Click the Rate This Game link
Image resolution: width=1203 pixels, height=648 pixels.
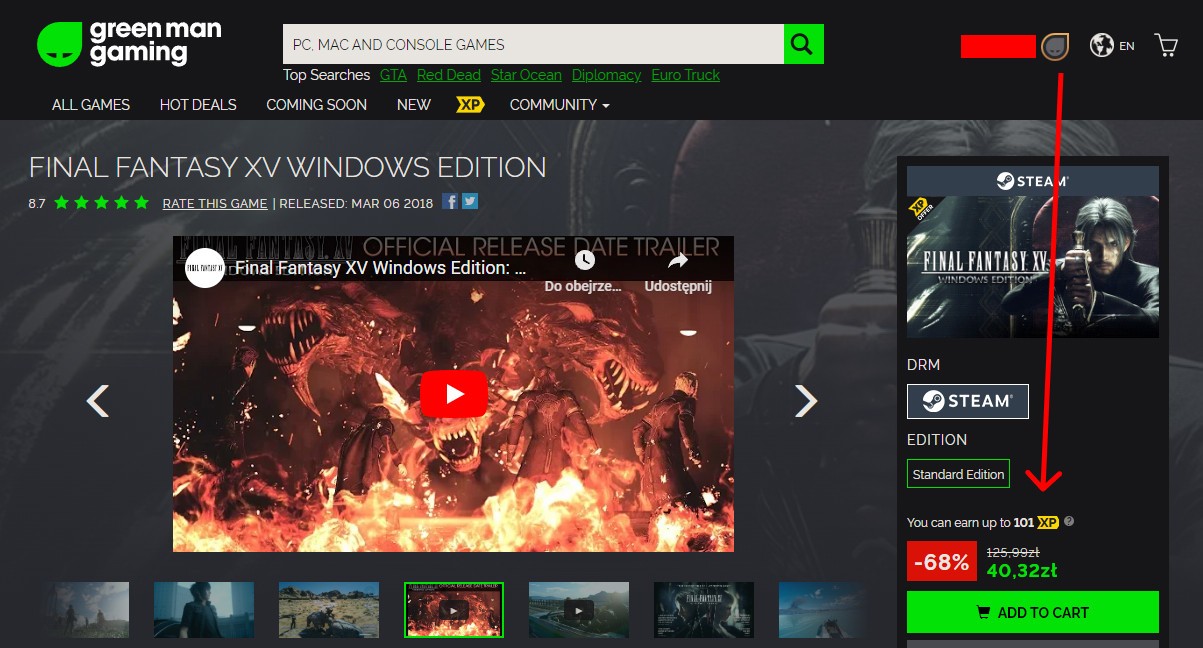coord(215,203)
